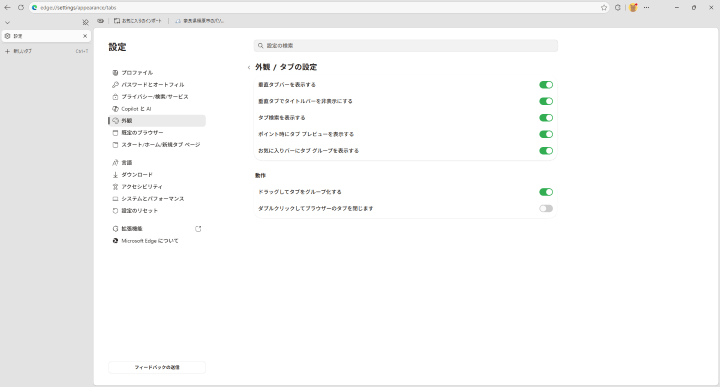Click the 動作 section heading
This screenshot has height=387, width=720.
(x=260, y=175)
